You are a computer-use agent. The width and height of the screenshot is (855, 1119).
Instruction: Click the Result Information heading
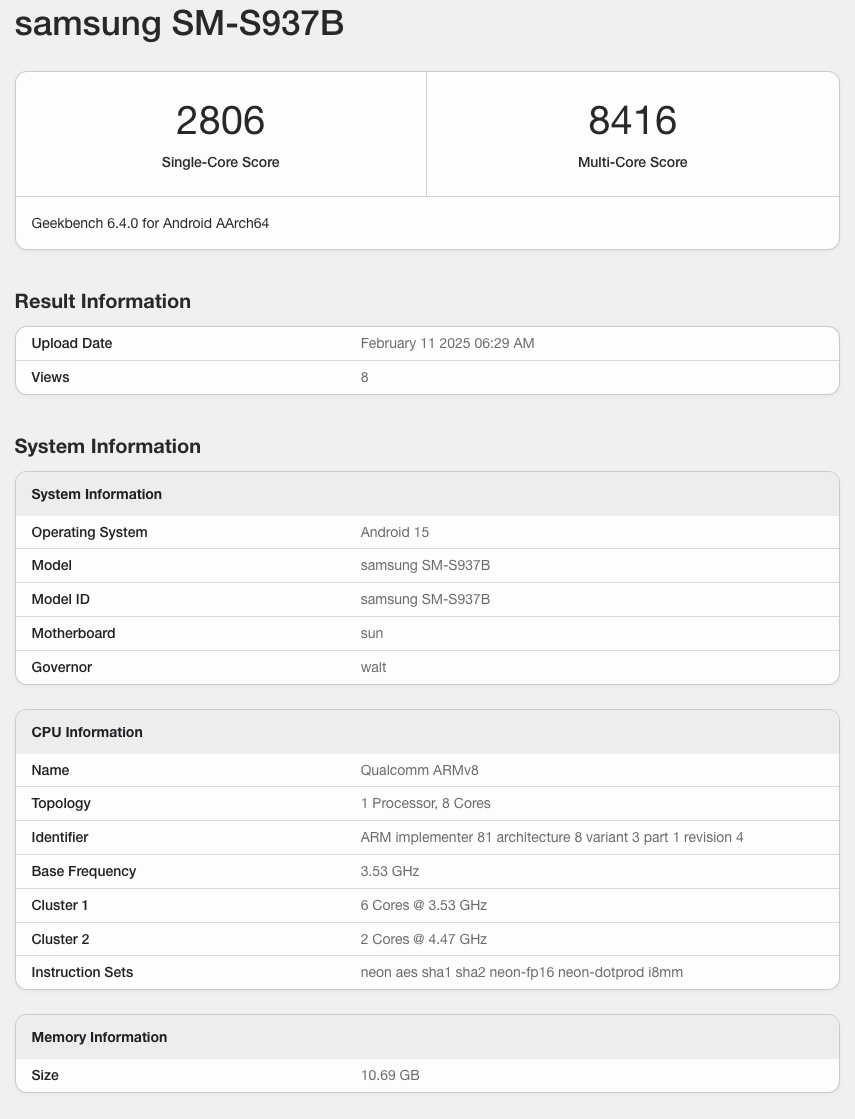click(x=102, y=301)
